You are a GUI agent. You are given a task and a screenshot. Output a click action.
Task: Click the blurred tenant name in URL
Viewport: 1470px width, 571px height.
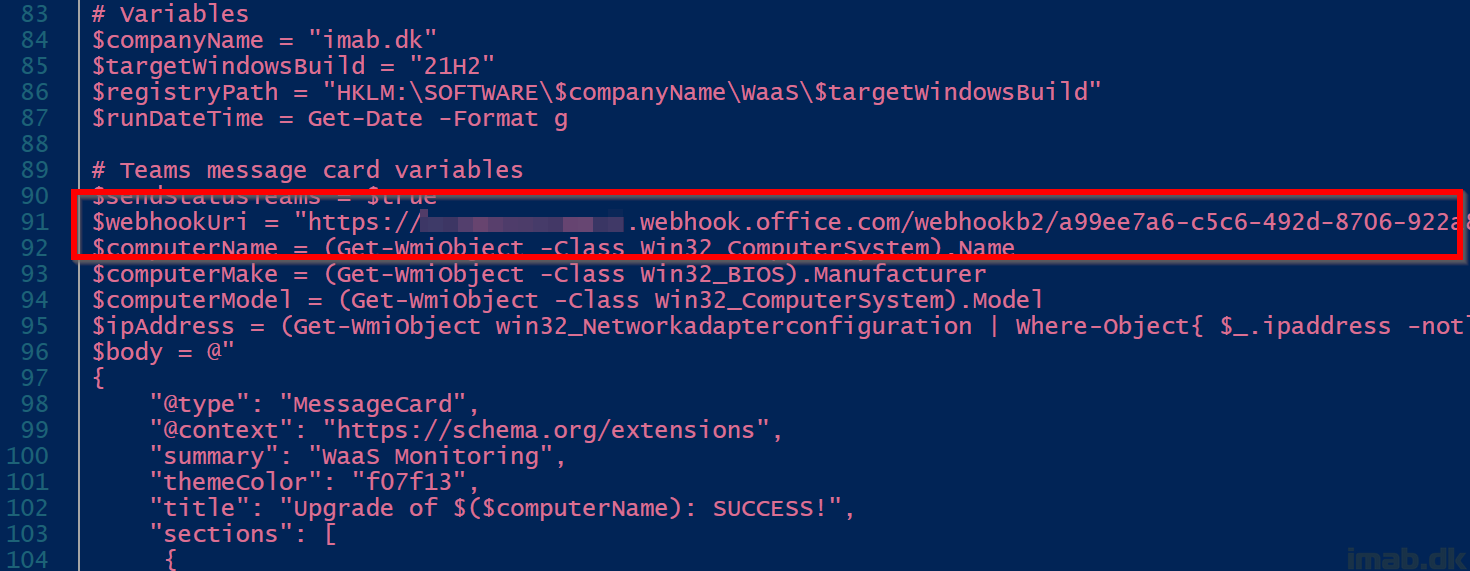click(x=521, y=222)
